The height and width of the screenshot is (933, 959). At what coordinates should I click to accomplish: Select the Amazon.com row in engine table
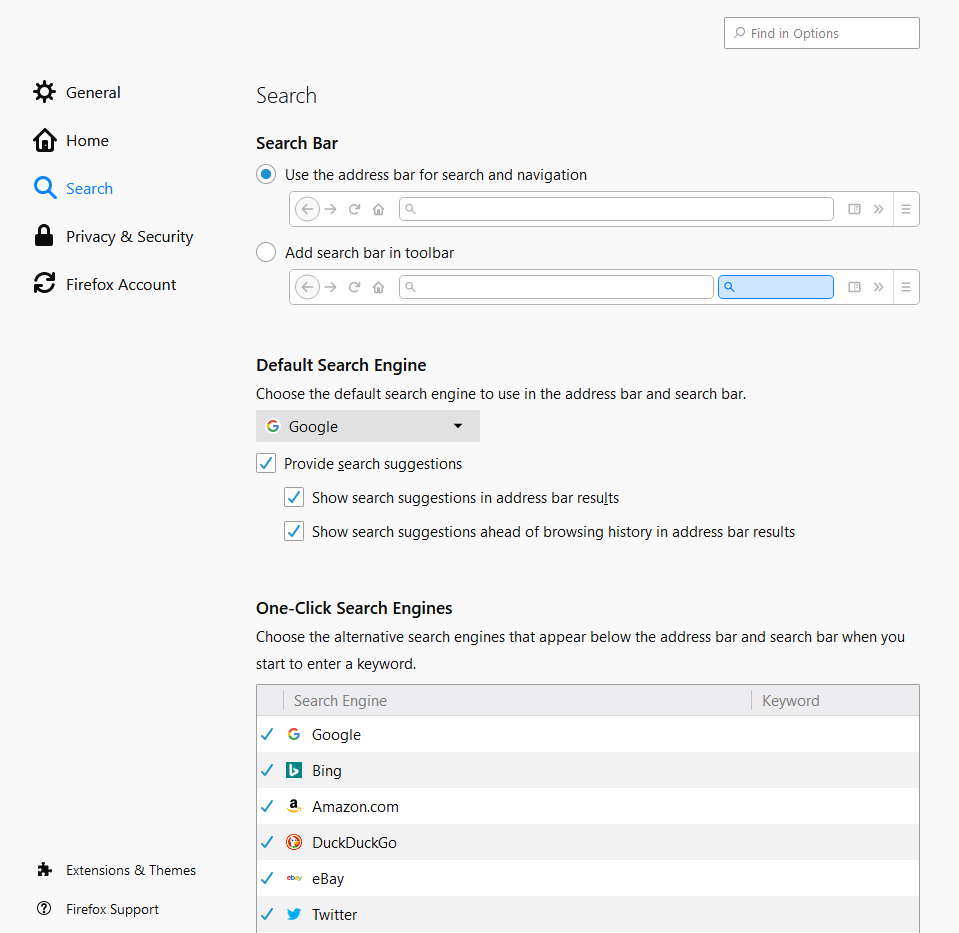pos(588,806)
